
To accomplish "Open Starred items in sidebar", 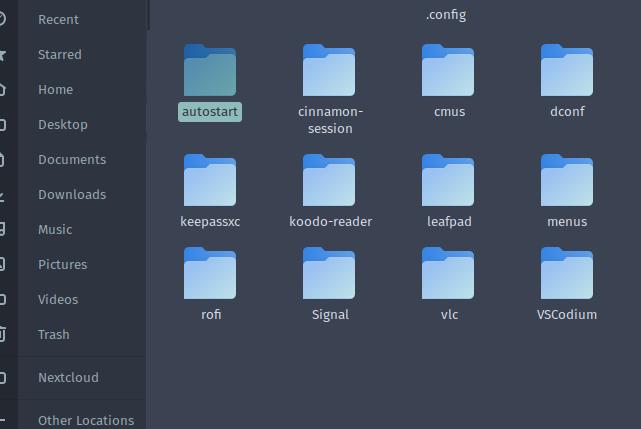I will coord(60,54).
